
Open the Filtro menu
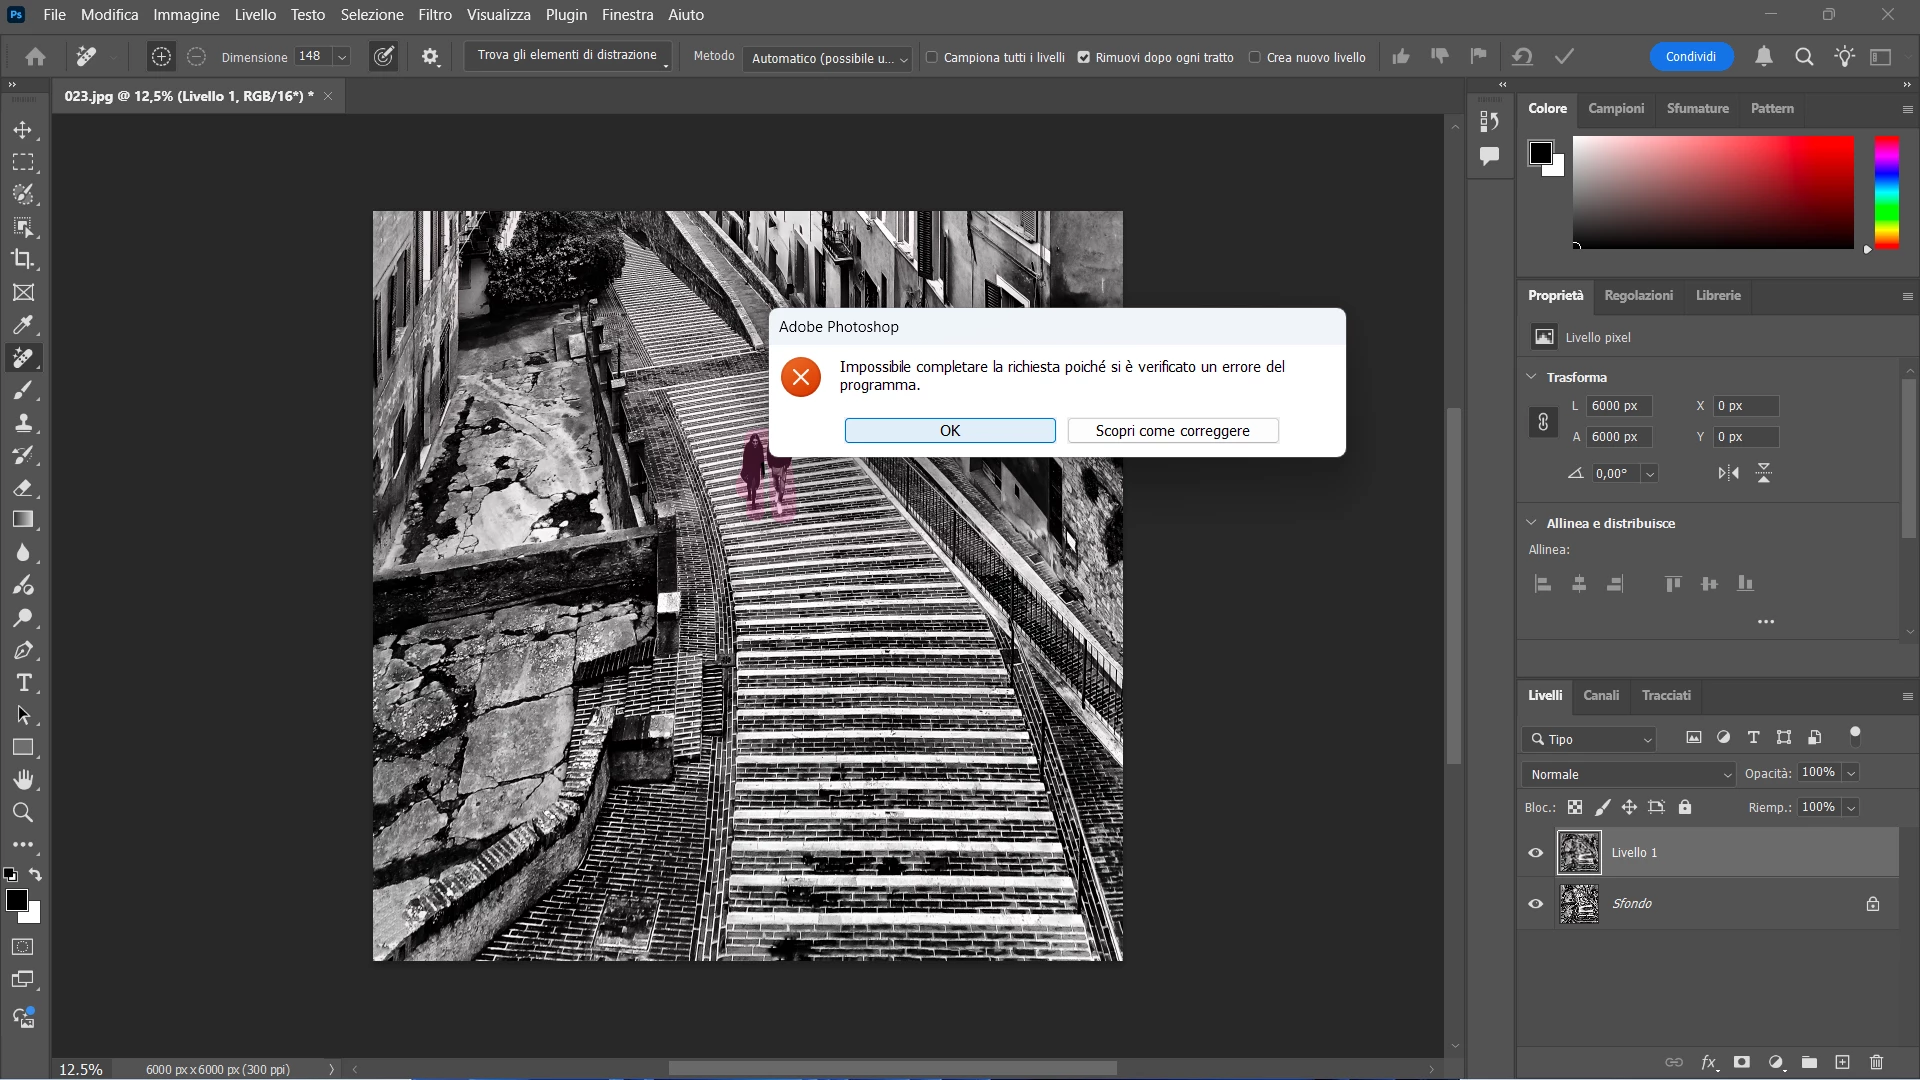point(435,15)
